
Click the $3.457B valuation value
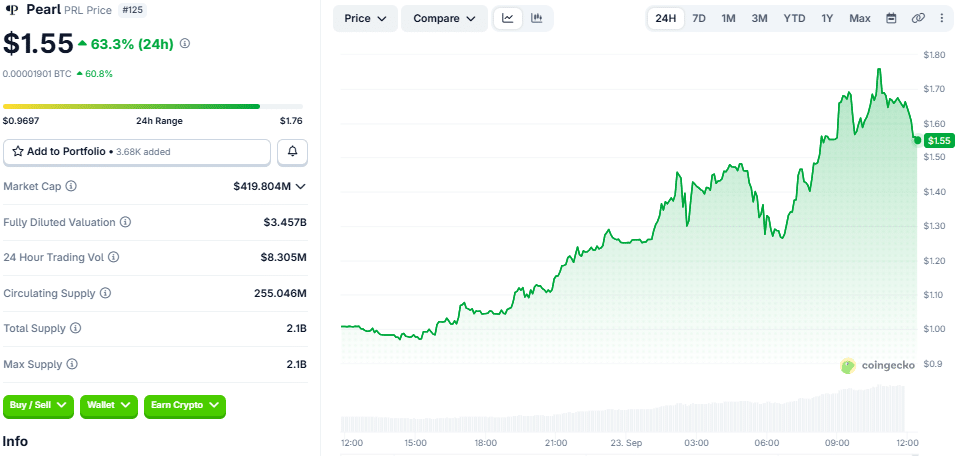(285, 222)
